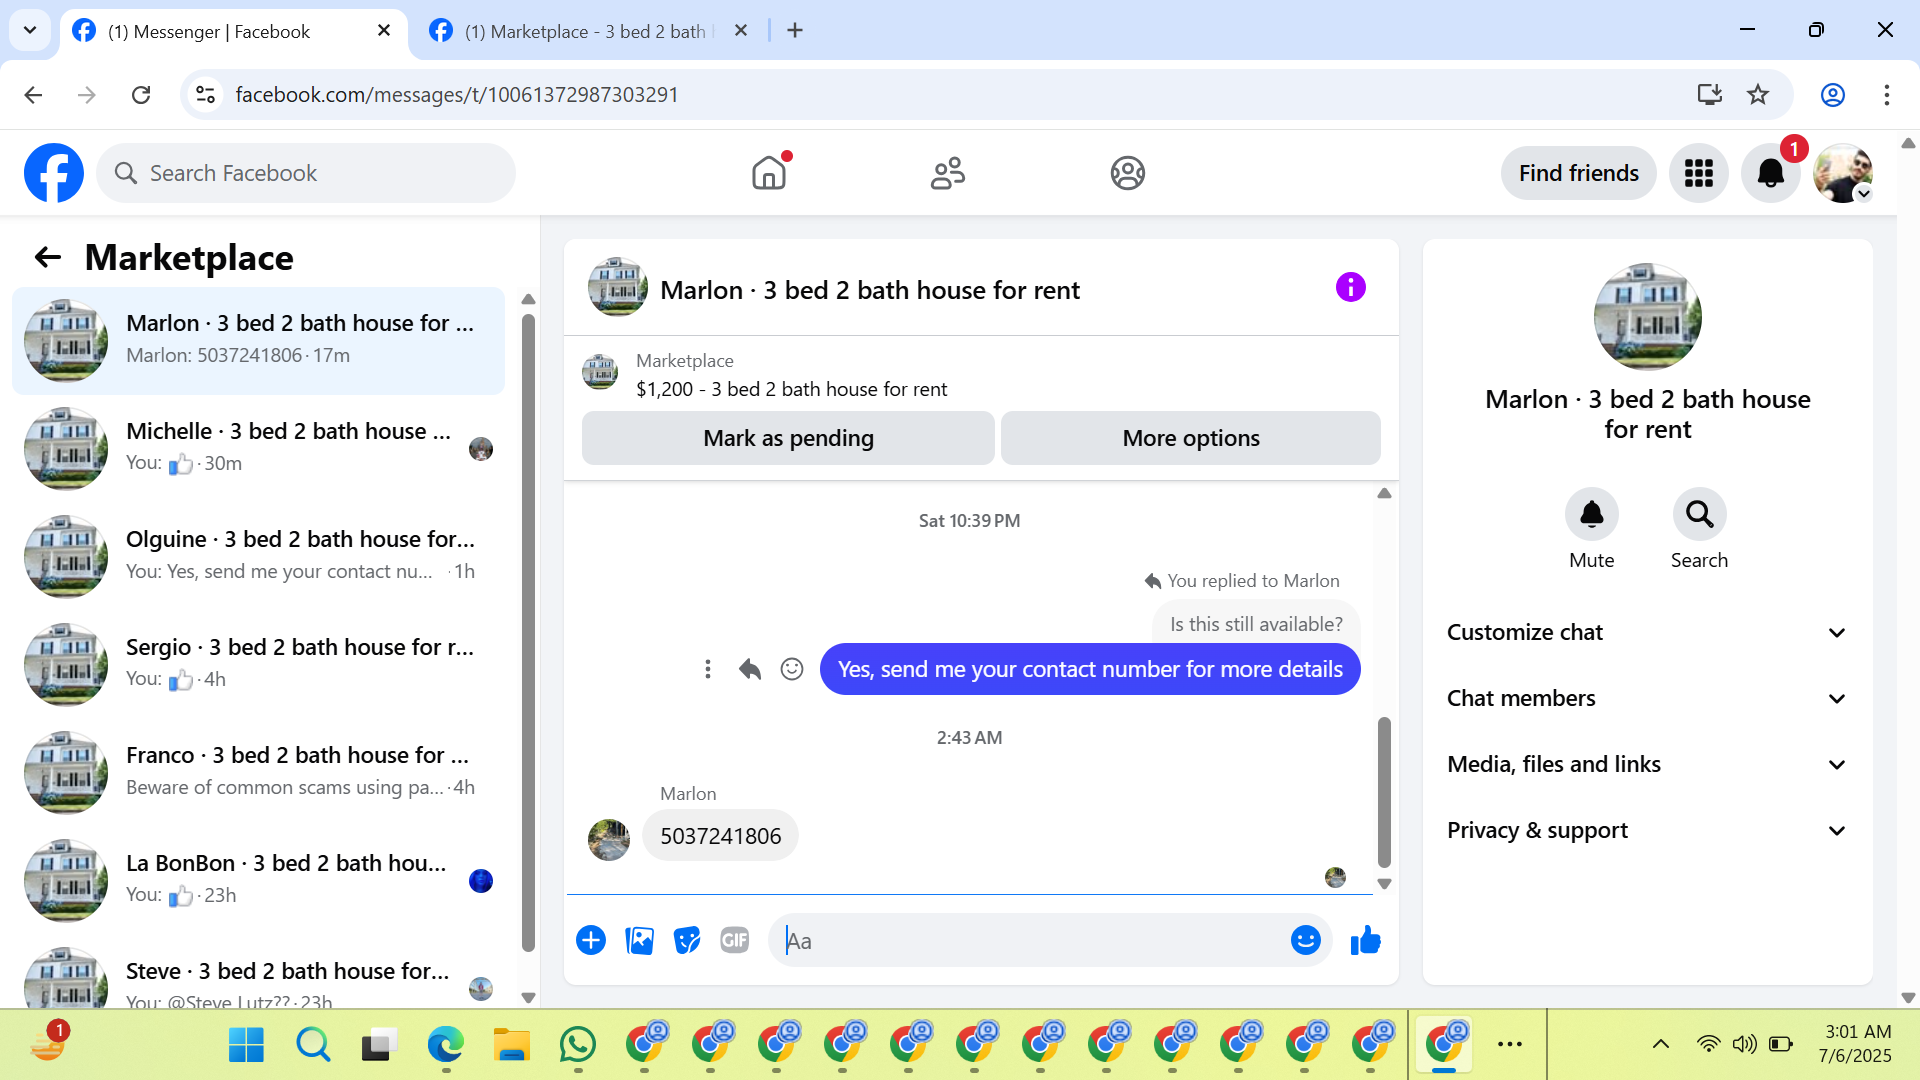Click the chat messages scrollbar thumb
The image size is (1920, 1080).
pos(1384,790)
